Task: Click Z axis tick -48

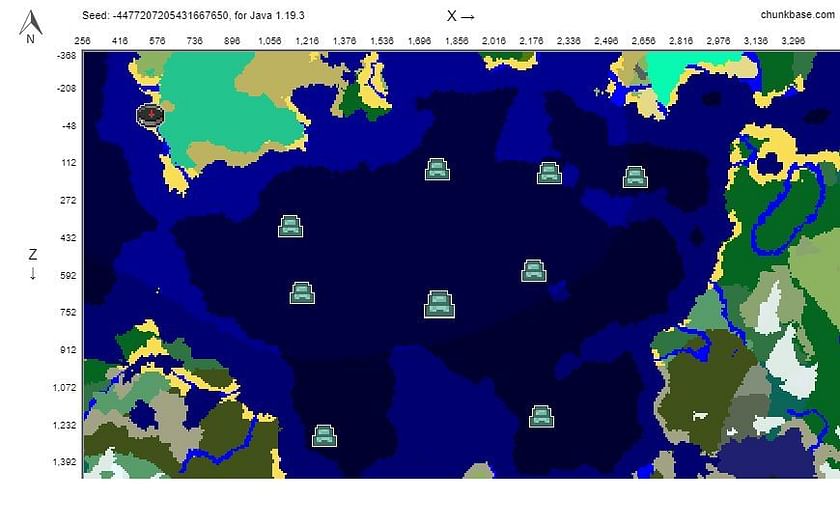Action: pos(68,126)
